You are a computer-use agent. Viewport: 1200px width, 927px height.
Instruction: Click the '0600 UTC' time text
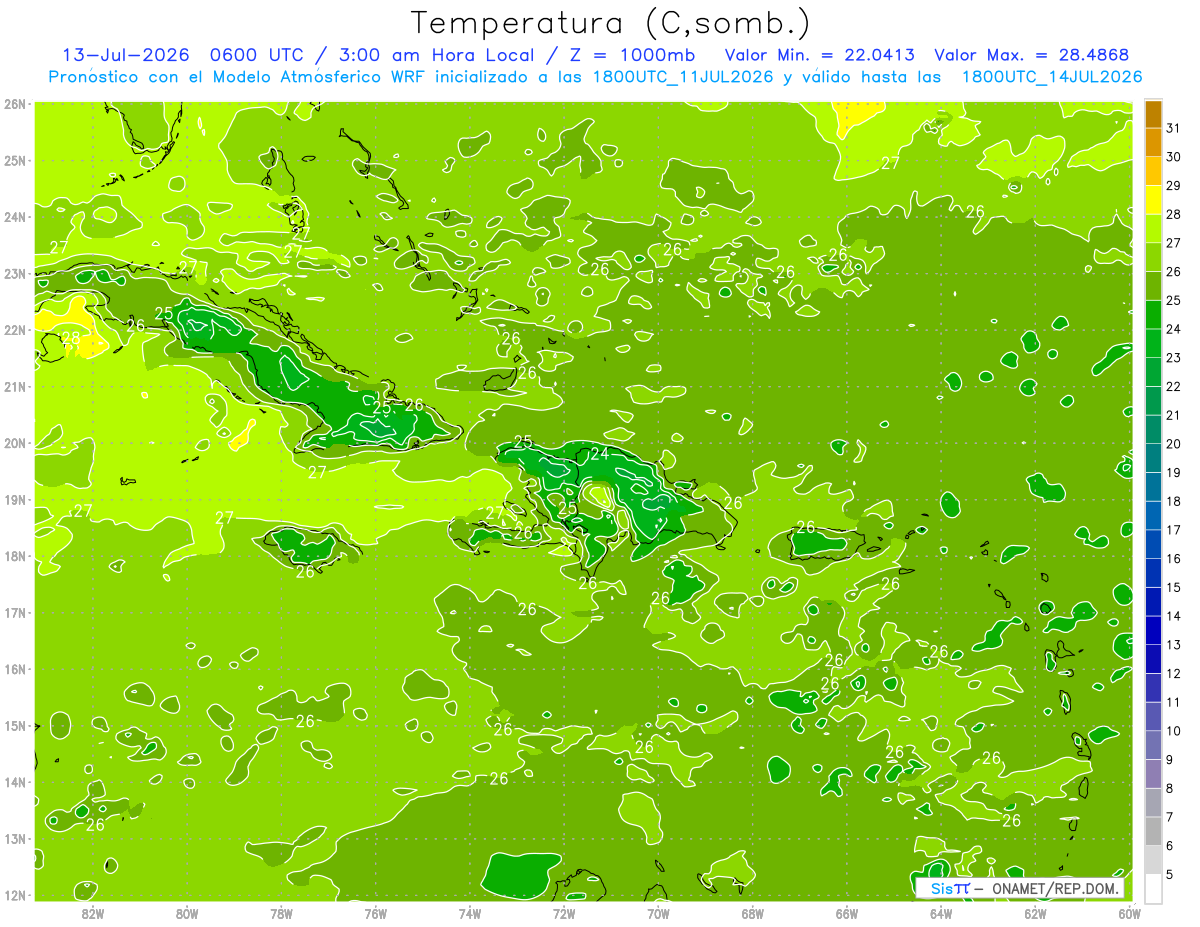tap(255, 55)
